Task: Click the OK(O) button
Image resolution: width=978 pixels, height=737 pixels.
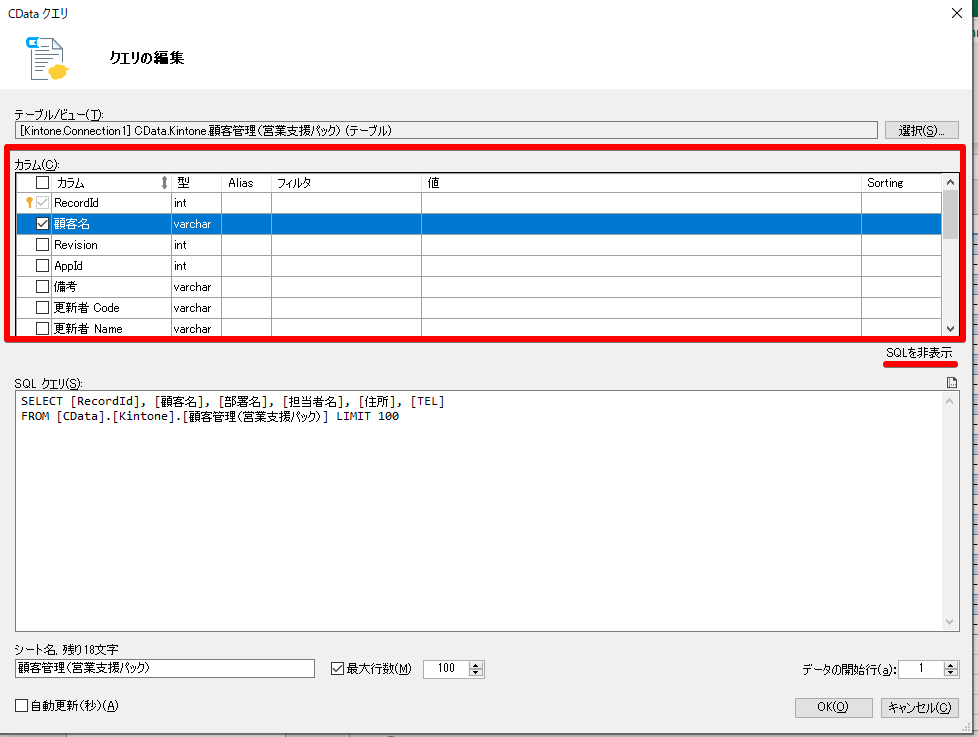Action: click(x=833, y=707)
